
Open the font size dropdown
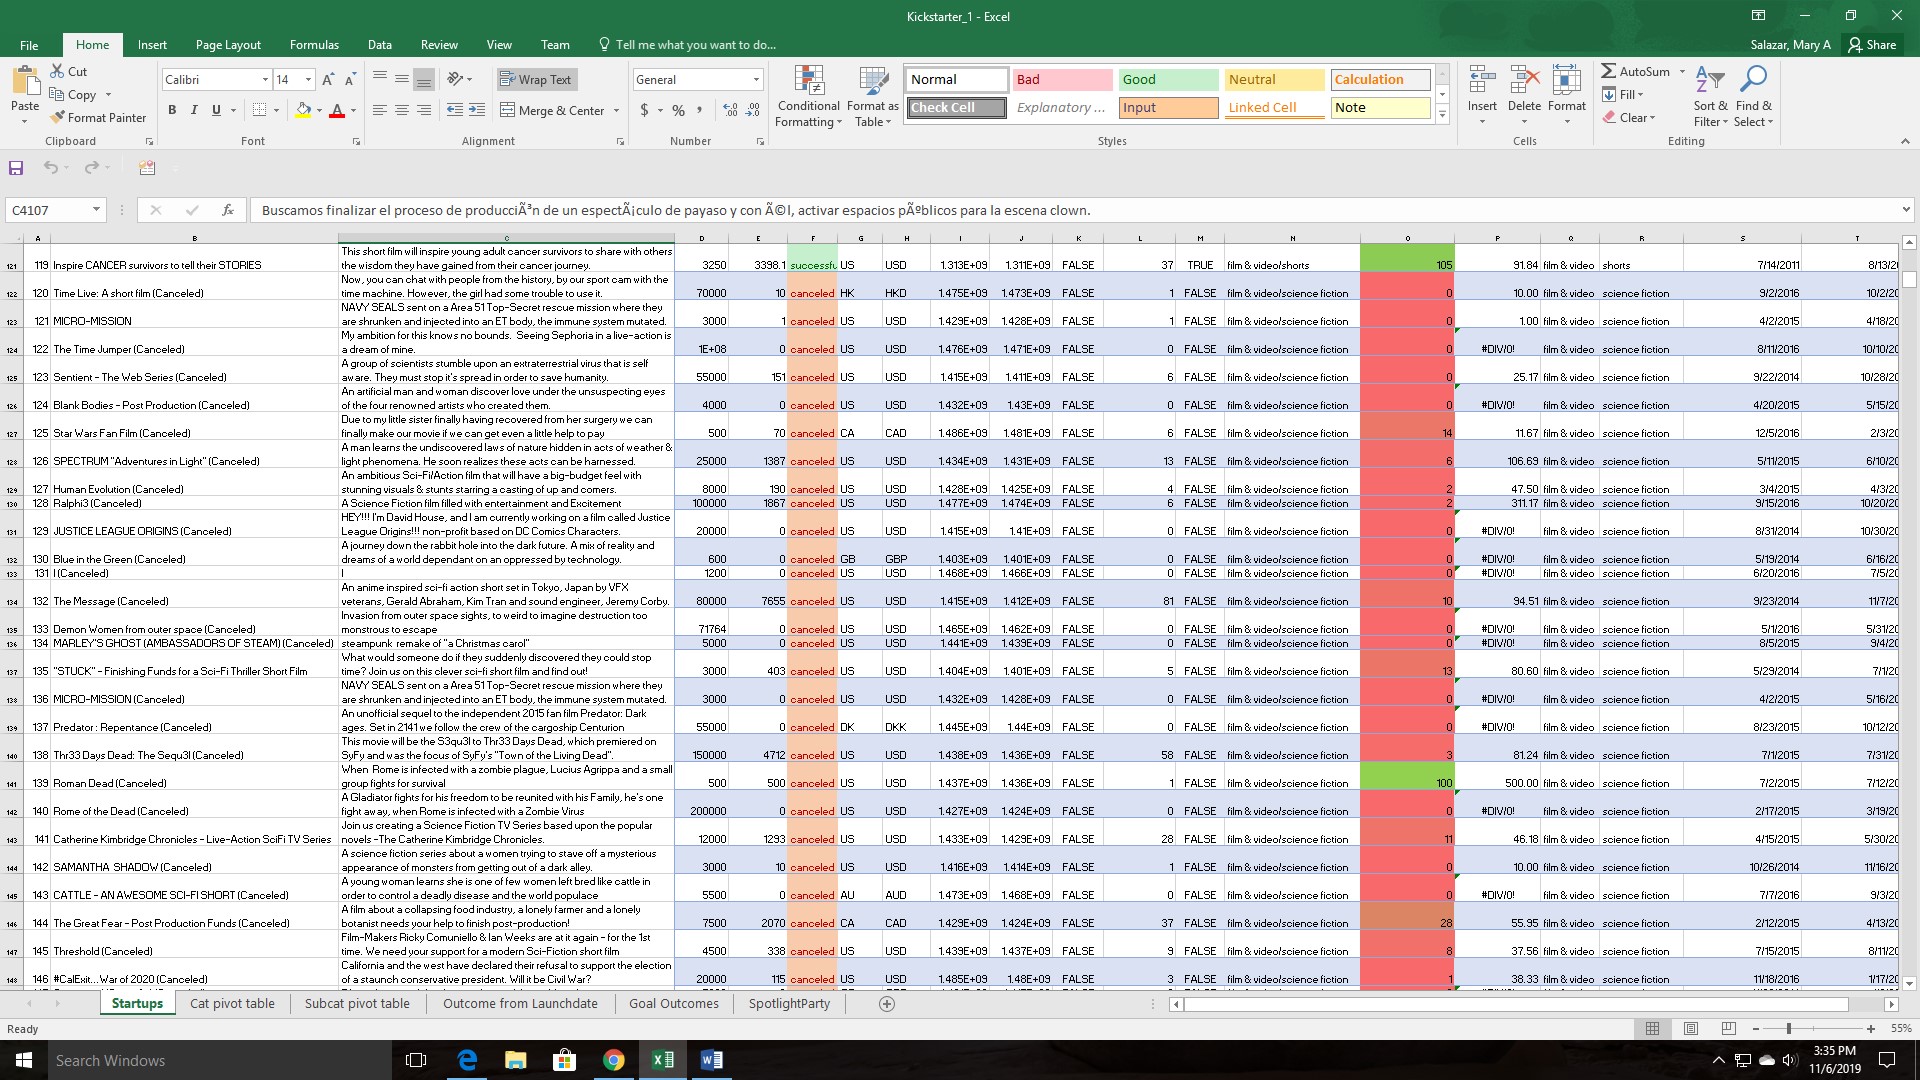[308, 79]
